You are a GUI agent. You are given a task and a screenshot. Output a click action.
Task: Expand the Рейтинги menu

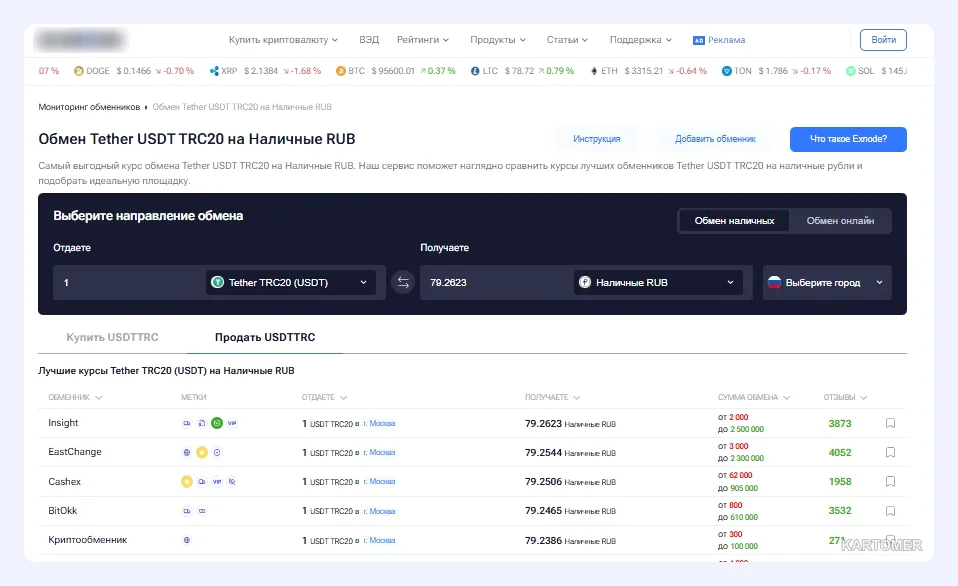click(x=423, y=40)
